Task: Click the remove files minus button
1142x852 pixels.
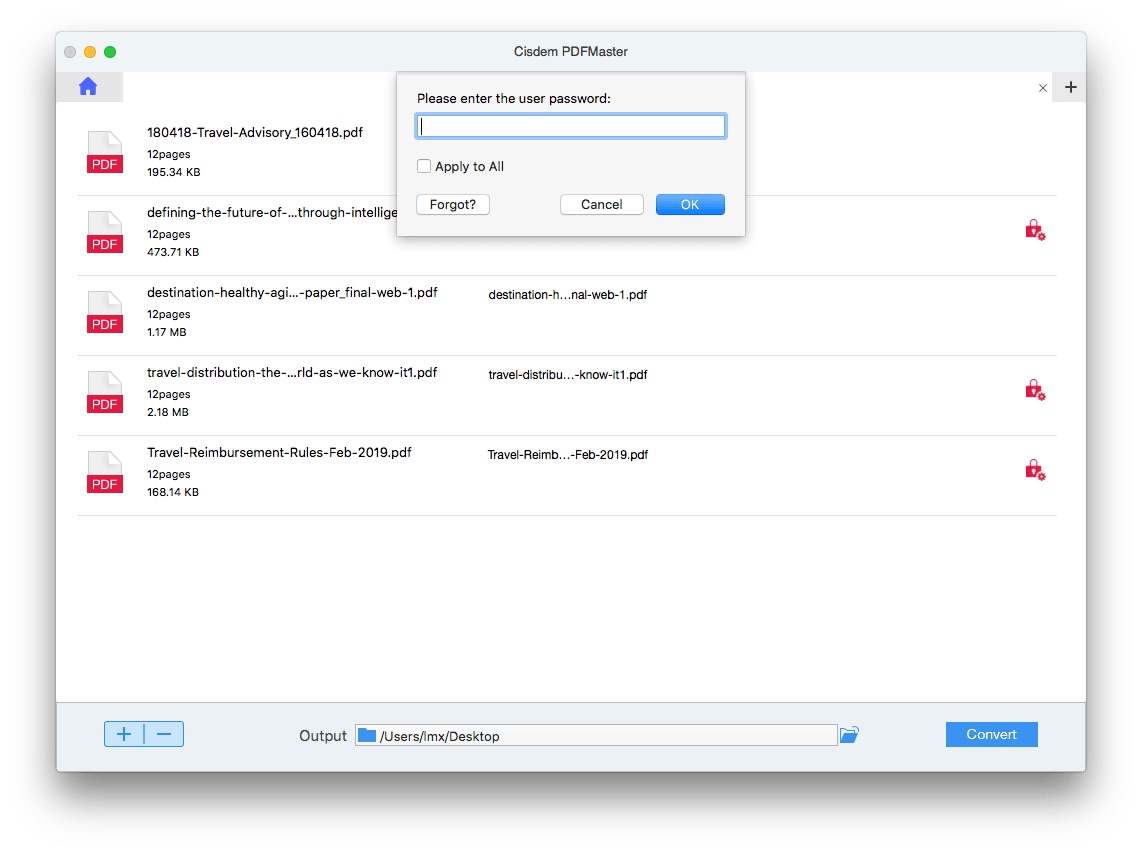Action: tap(164, 735)
